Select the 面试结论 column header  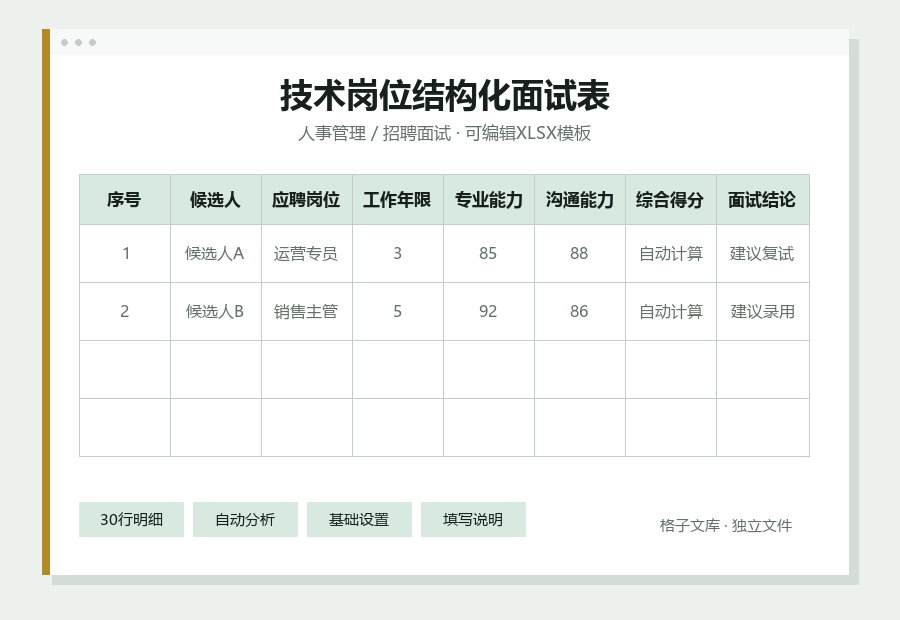click(763, 199)
